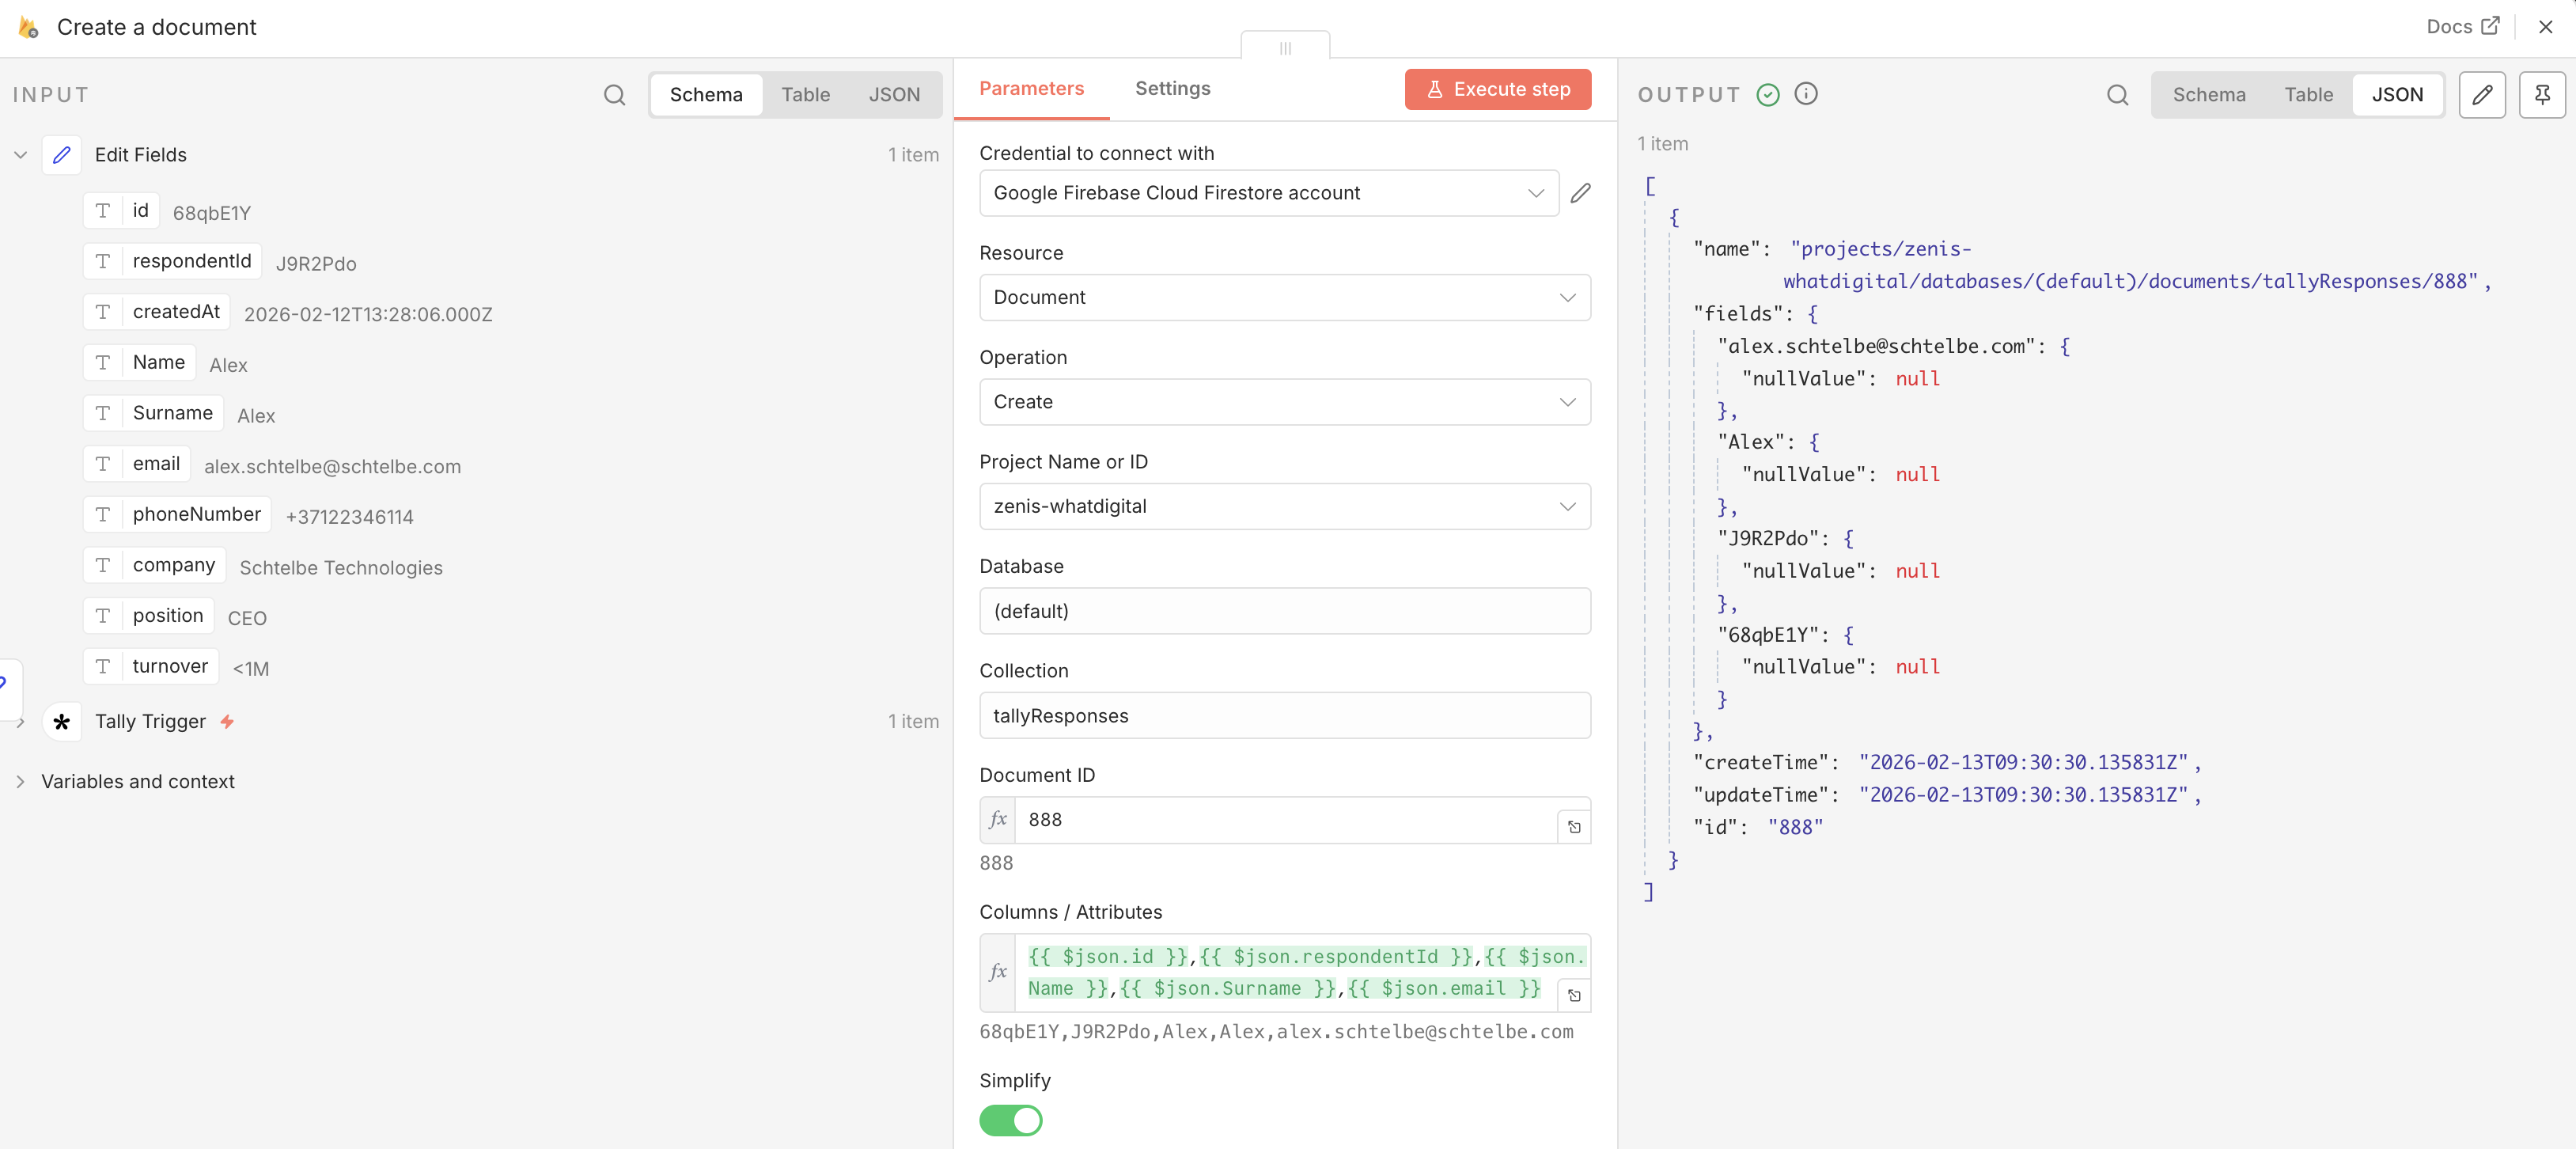
Task: Click the pin icon to pin output data
Action: point(2541,95)
